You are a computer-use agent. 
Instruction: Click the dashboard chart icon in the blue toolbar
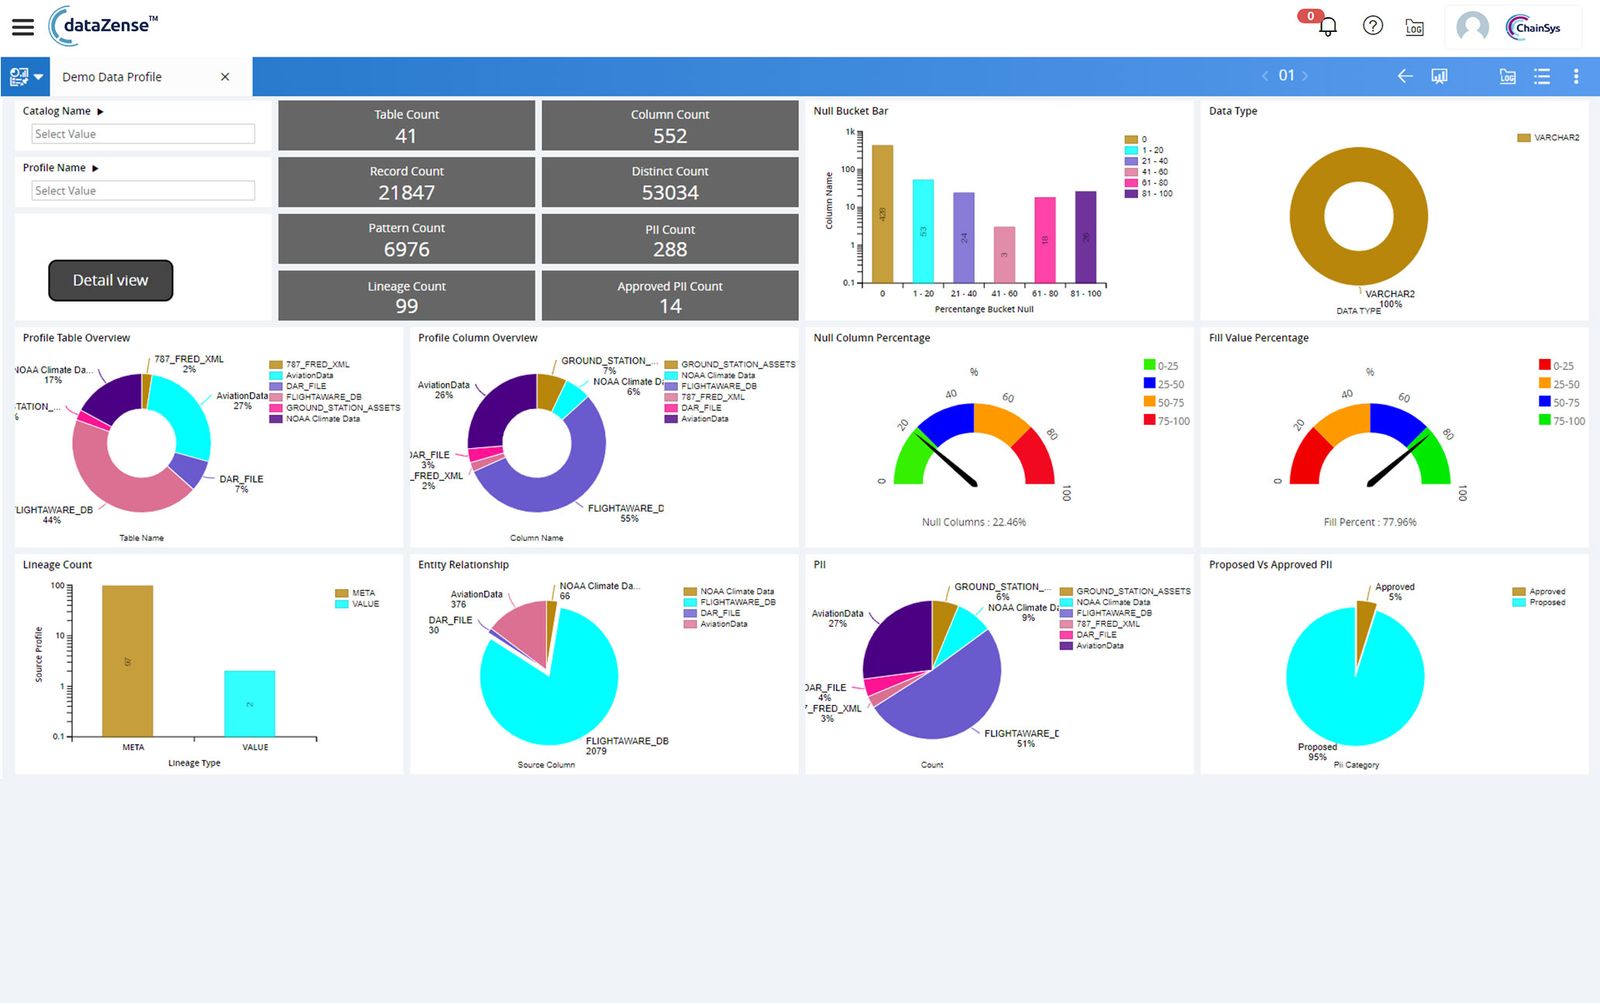(x=1439, y=76)
